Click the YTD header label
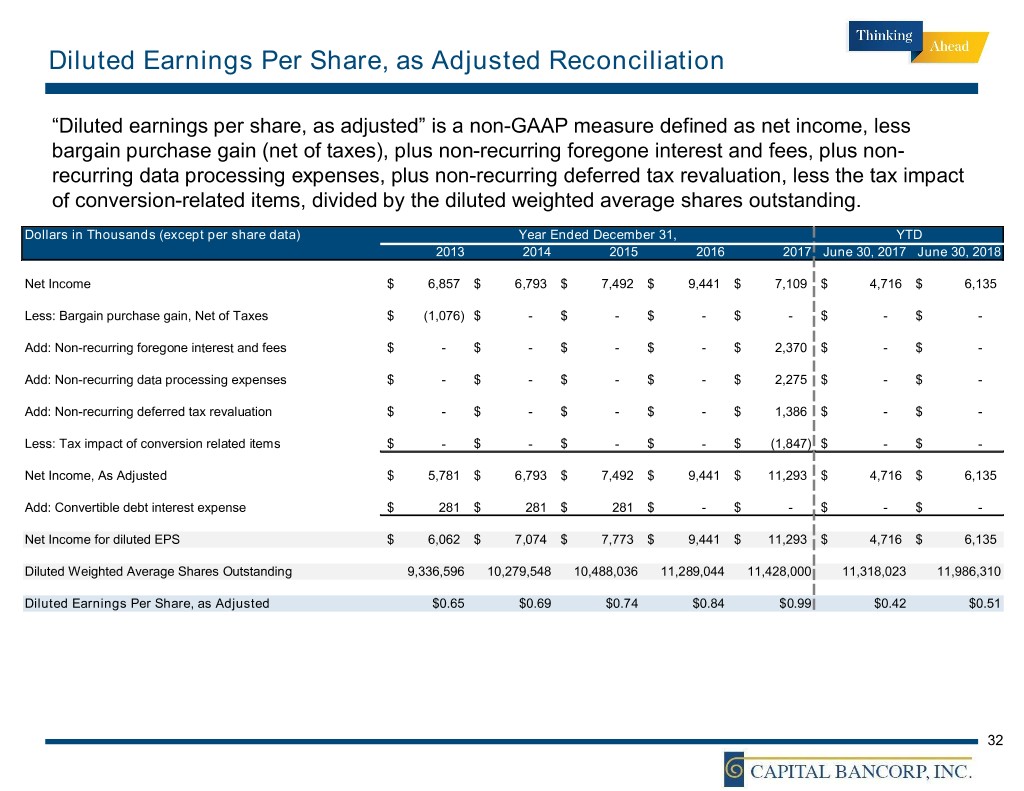Image resolution: width=1024 pixels, height=791 pixels. (x=909, y=235)
